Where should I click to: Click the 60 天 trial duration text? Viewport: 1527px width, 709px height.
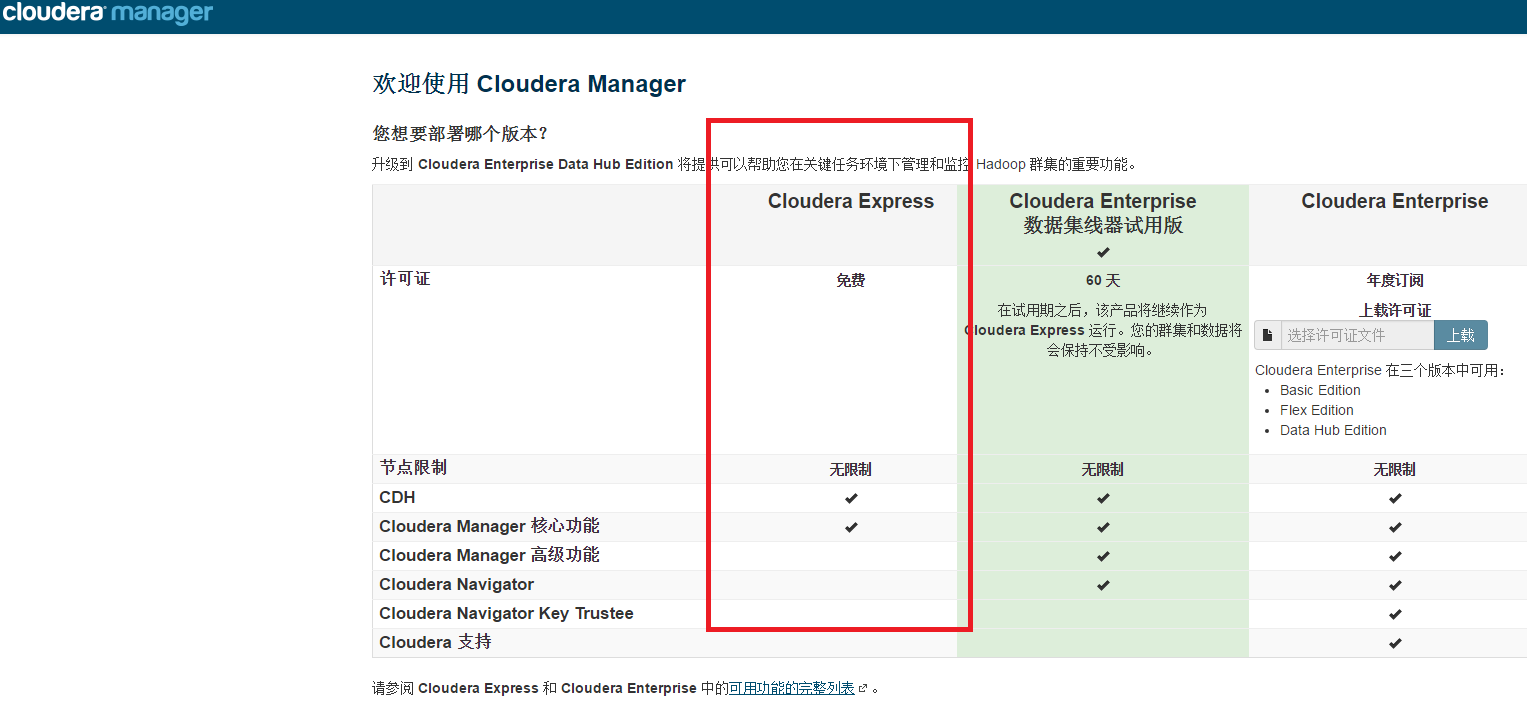tap(1103, 281)
